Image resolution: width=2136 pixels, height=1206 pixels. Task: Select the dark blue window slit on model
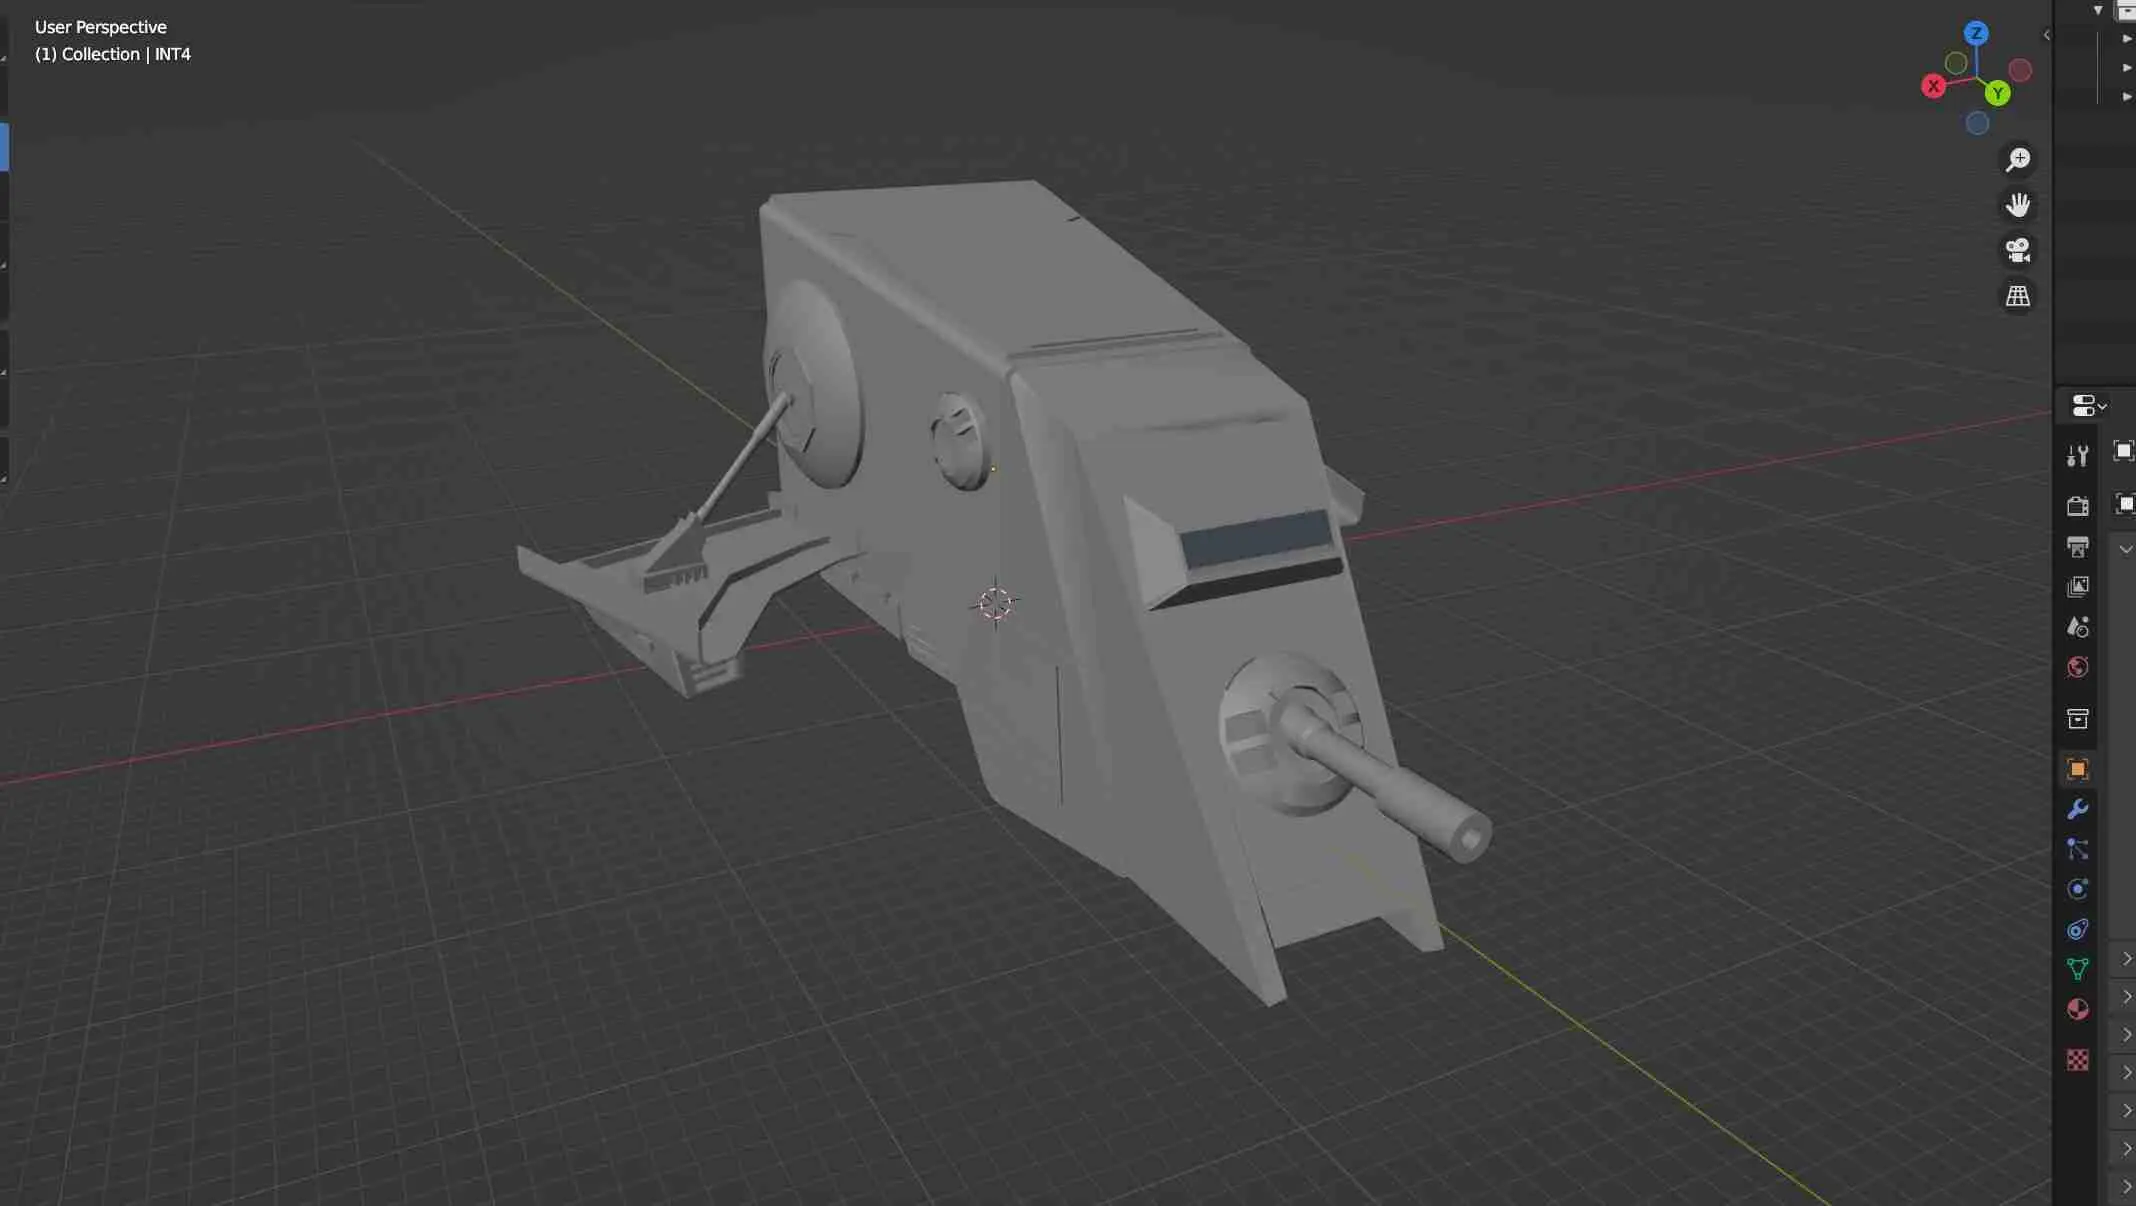[x=1256, y=539]
